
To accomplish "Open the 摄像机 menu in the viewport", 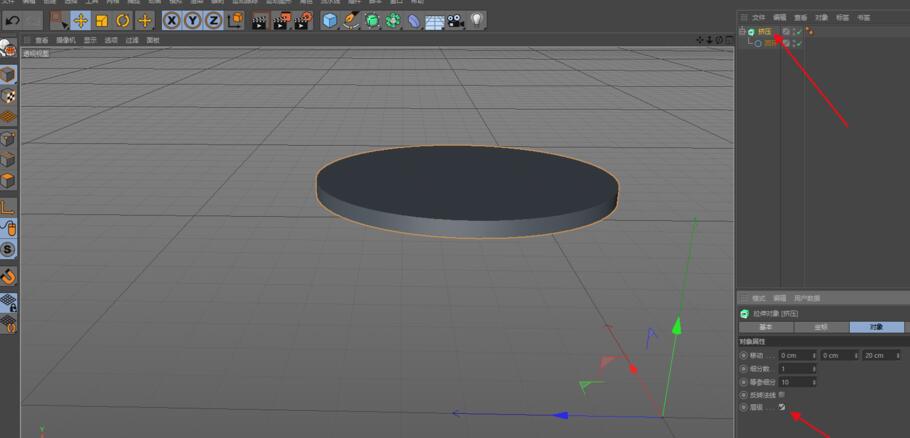I will pyautogui.click(x=65, y=40).
